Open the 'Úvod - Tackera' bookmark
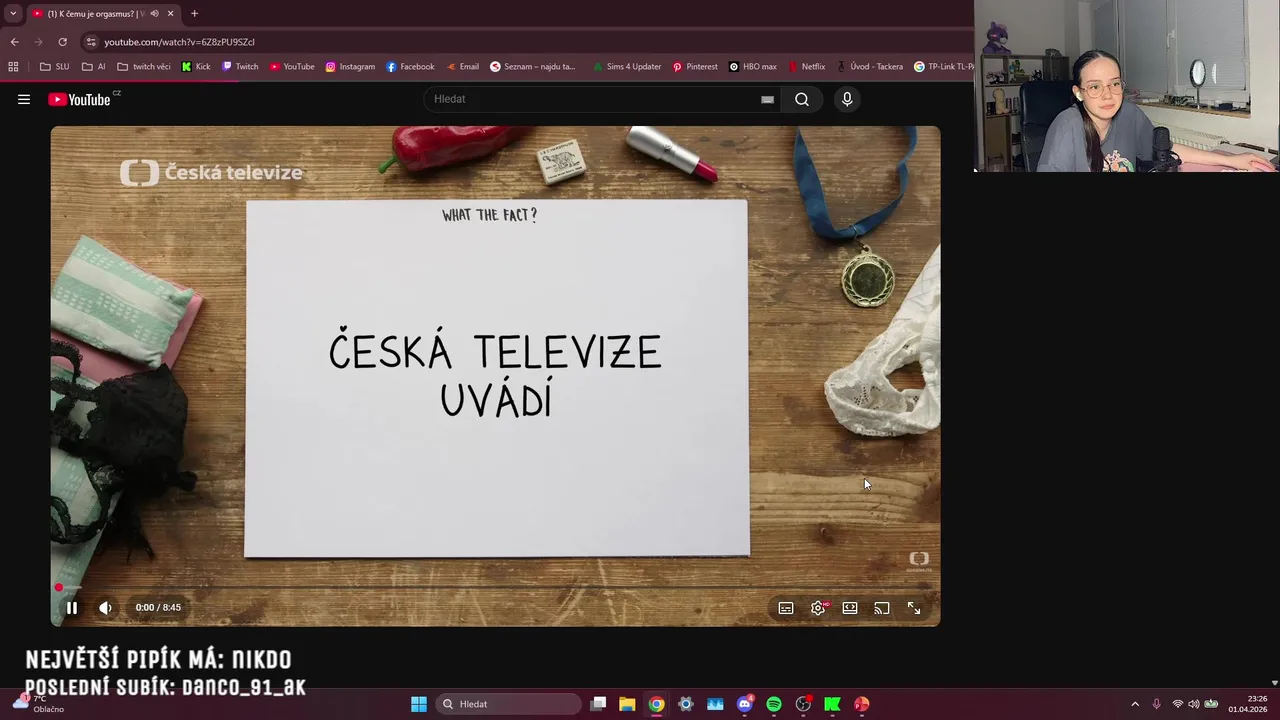The image size is (1280, 720). 869,67
